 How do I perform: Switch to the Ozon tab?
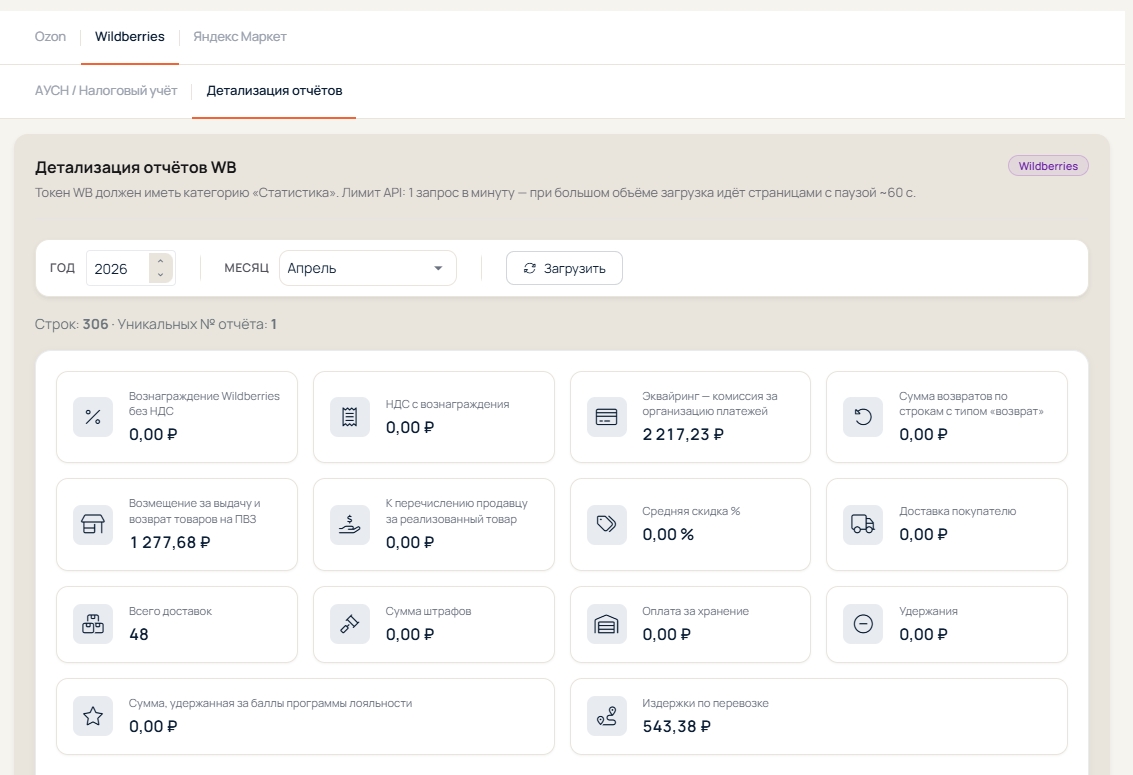pyautogui.click(x=50, y=36)
